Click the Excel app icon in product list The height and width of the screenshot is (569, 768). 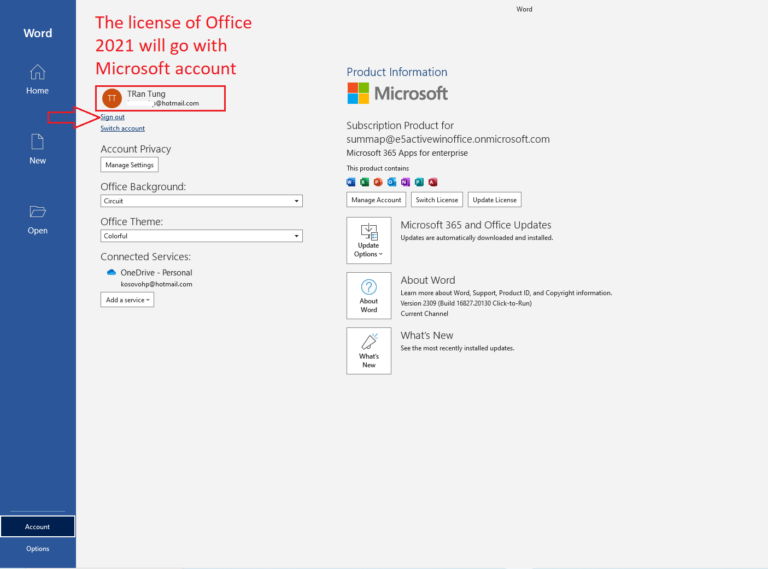364,182
